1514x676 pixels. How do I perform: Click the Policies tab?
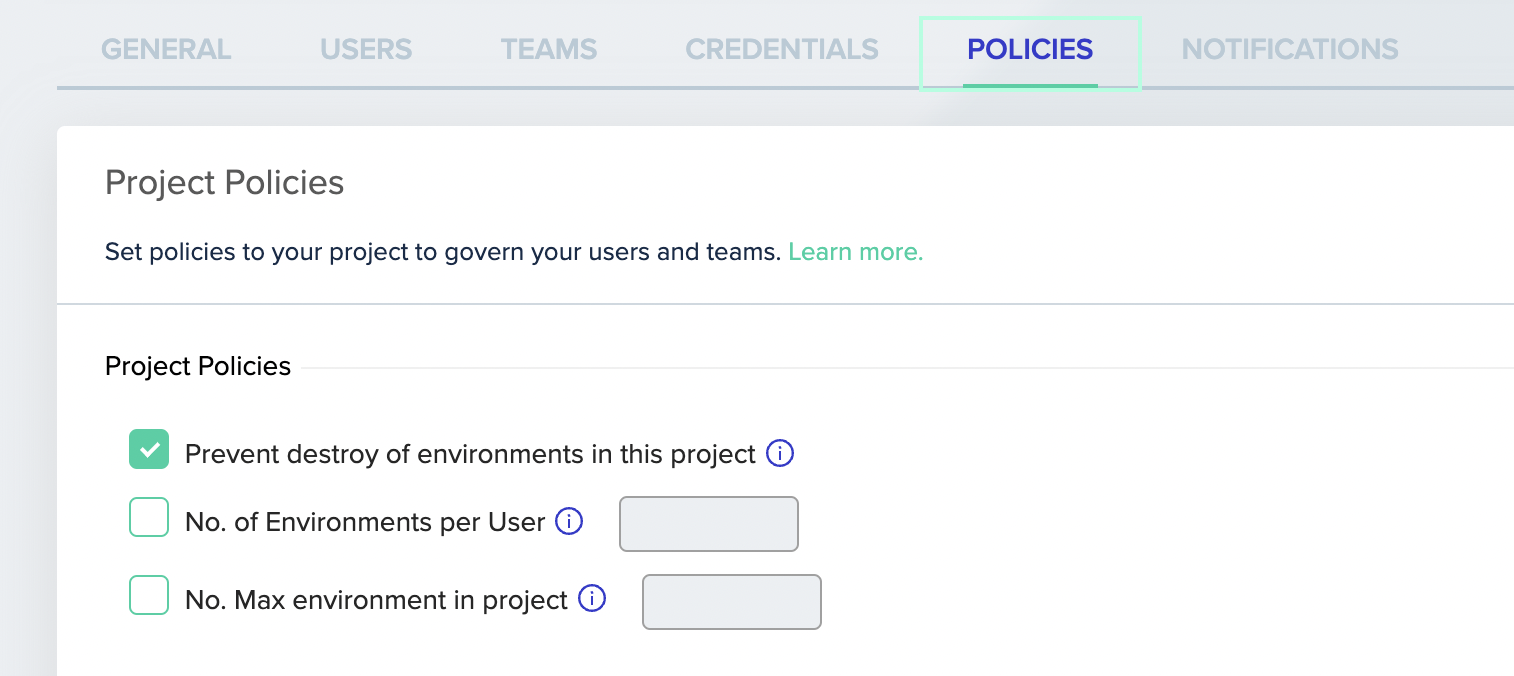[1030, 49]
